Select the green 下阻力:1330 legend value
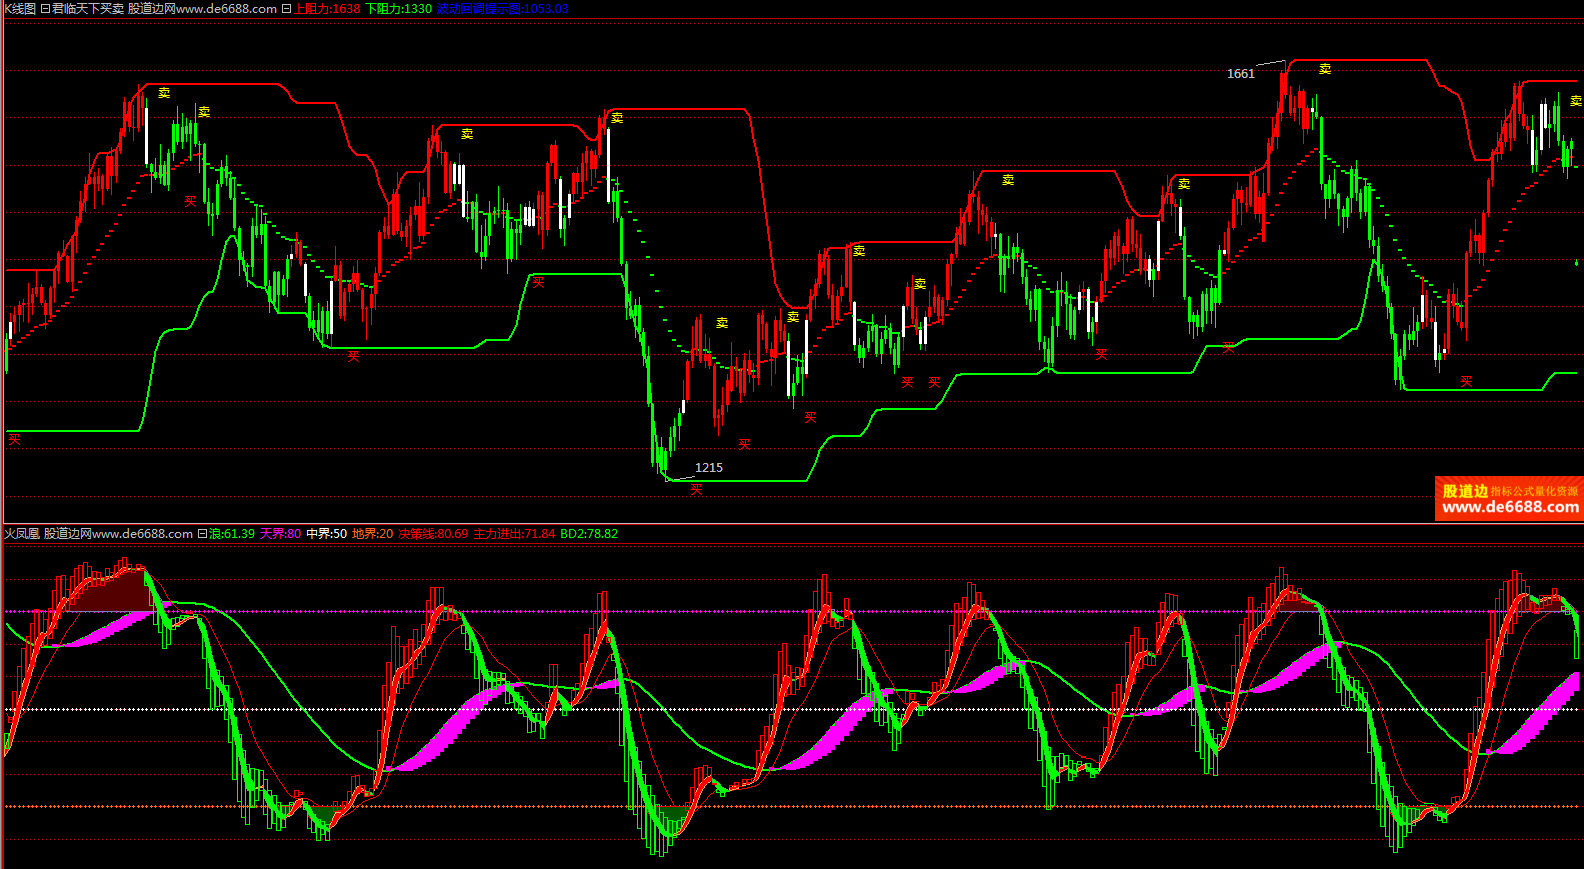The width and height of the screenshot is (1584, 869). (399, 9)
